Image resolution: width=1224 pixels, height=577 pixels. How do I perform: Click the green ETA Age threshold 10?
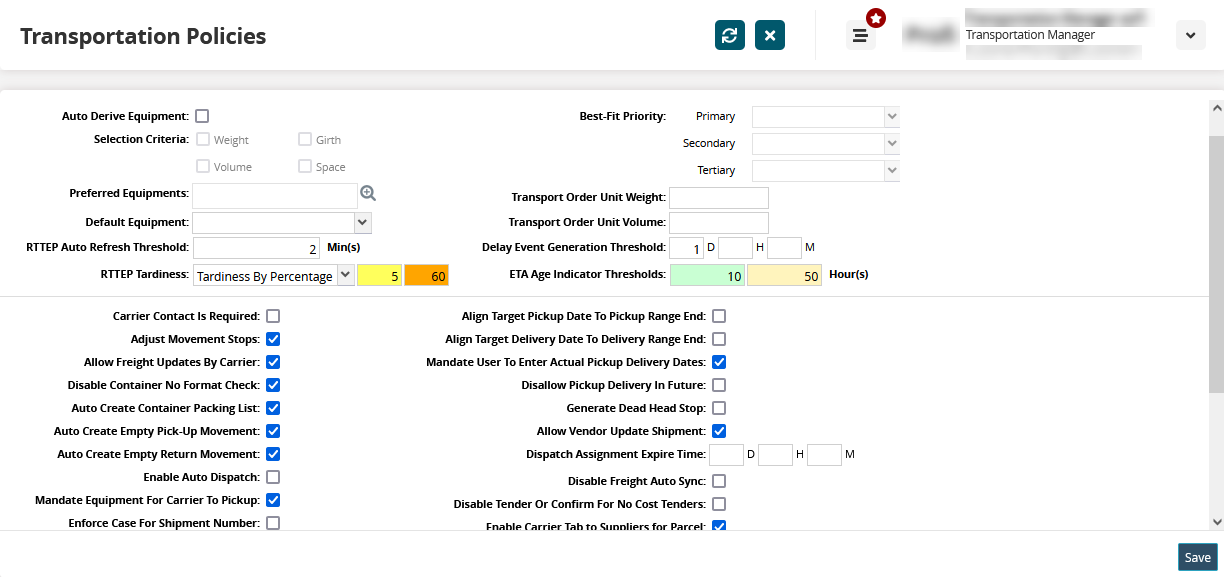(707, 275)
